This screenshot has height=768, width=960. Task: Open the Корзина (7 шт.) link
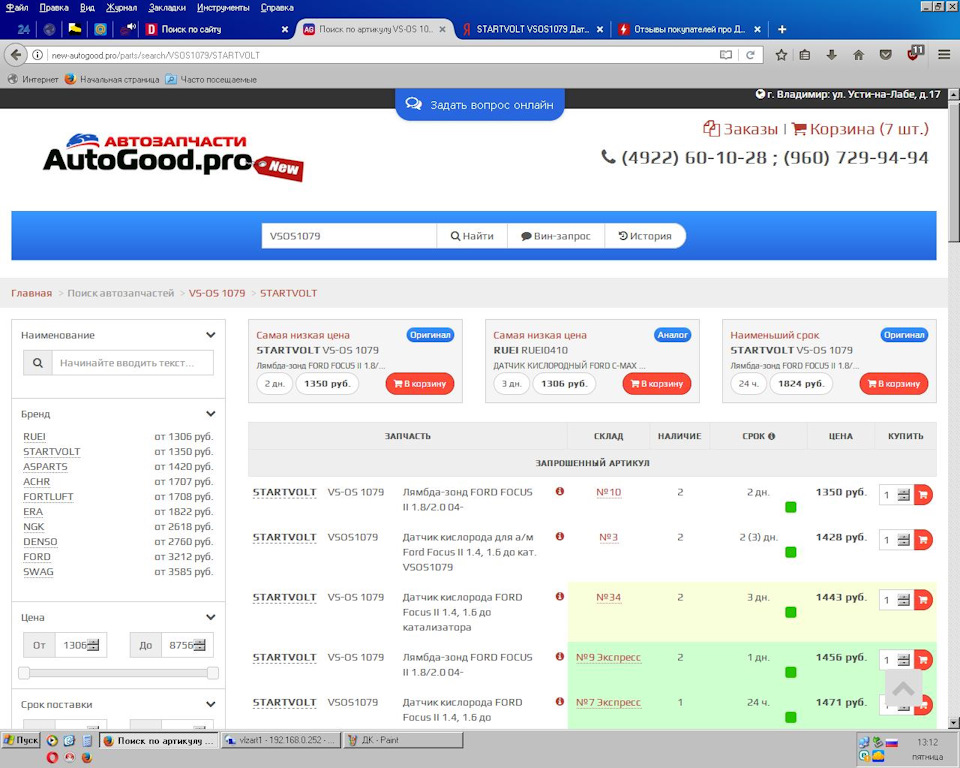coord(860,129)
